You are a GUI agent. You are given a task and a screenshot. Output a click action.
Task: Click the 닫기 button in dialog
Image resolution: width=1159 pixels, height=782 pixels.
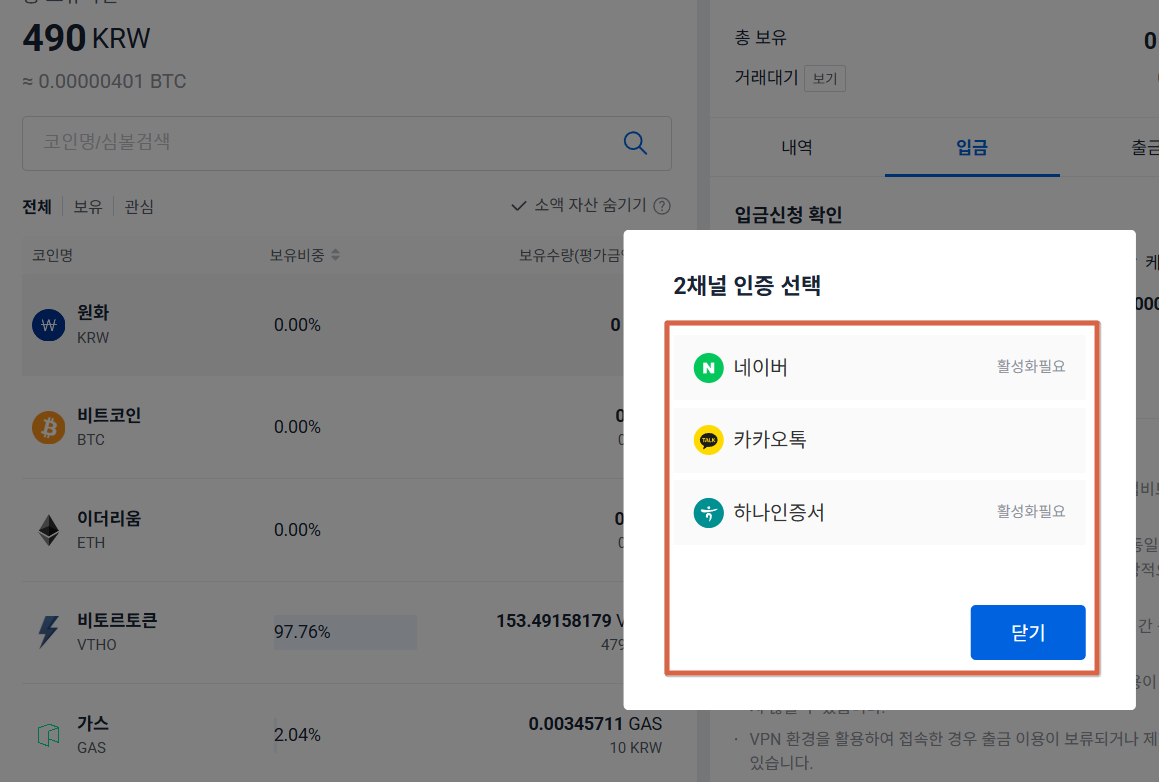coord(1027,633)
